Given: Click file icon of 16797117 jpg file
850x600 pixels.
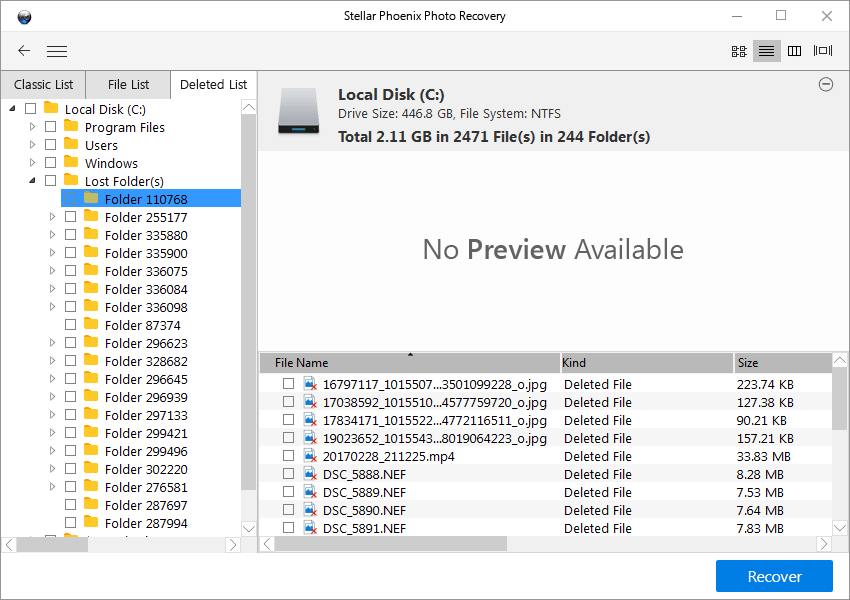Looking at the screenshot, I should [x=310, y=384].
